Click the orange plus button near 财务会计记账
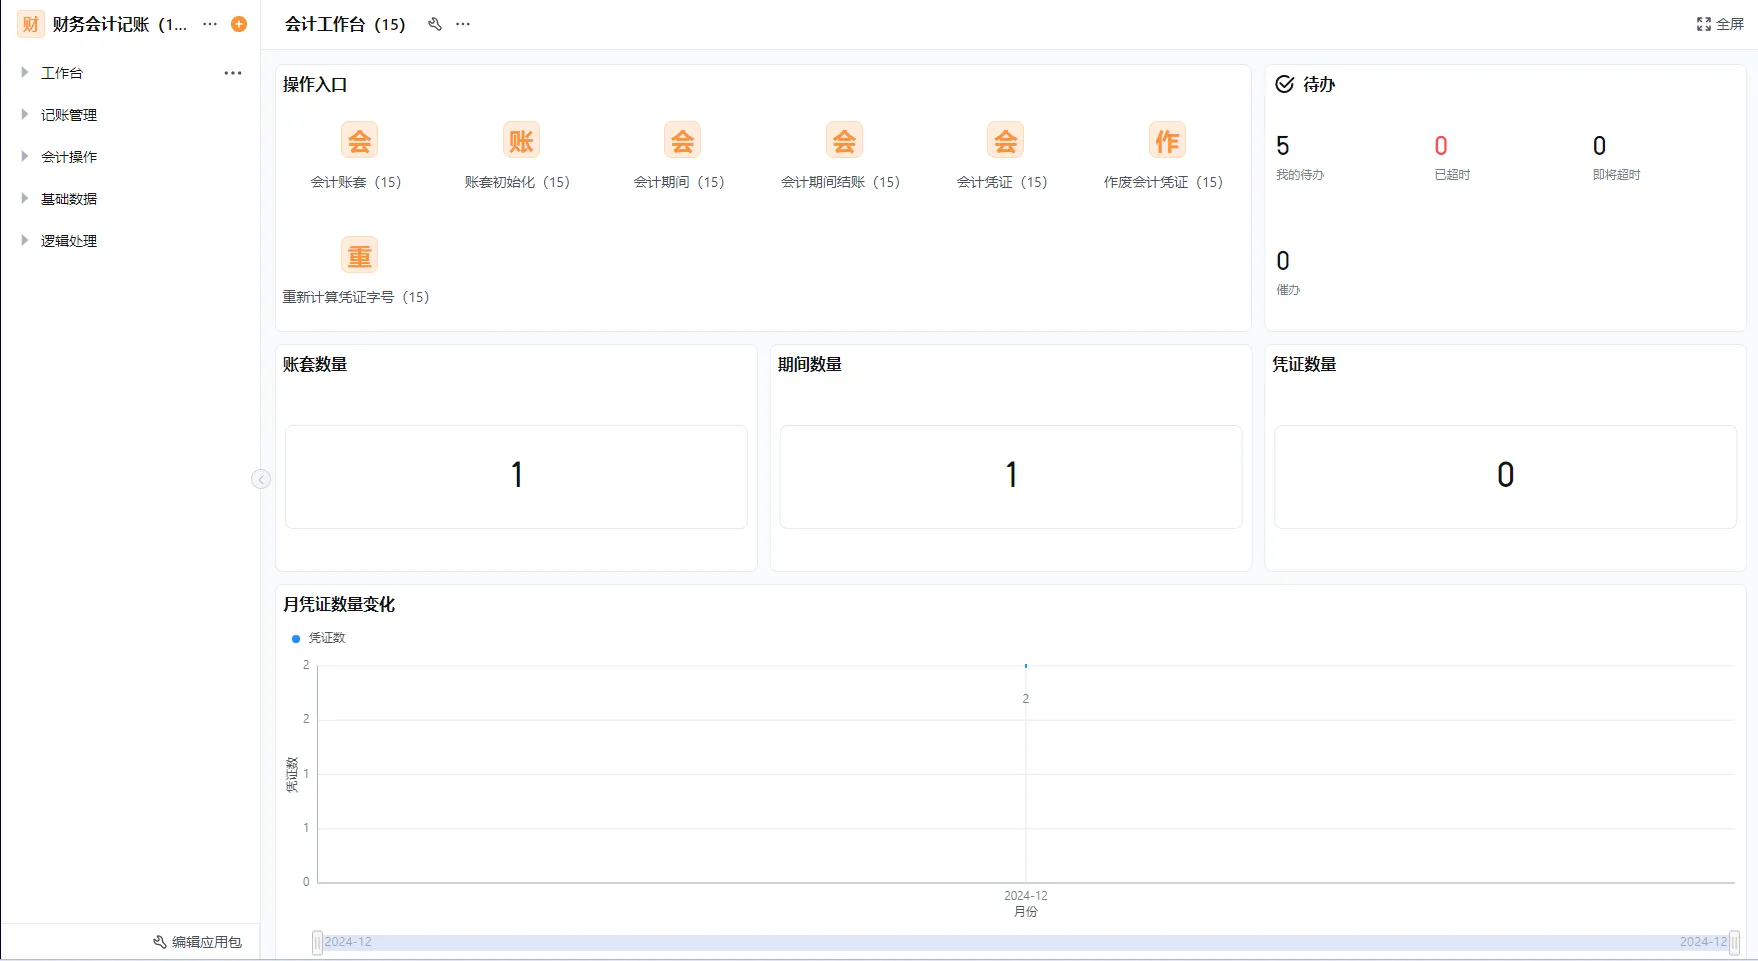The width and height of the screenshot is (1758, 961). (x=238, y=23)
